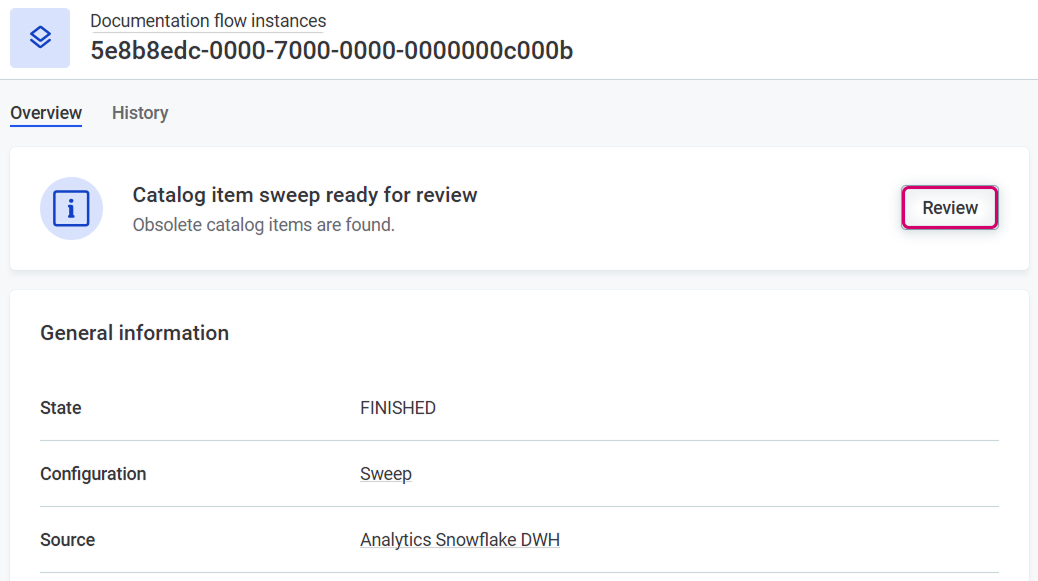The height and width of the screenshot is (581, 1038).
Task: Click the instance ID title text
Action: click(331, 51)
